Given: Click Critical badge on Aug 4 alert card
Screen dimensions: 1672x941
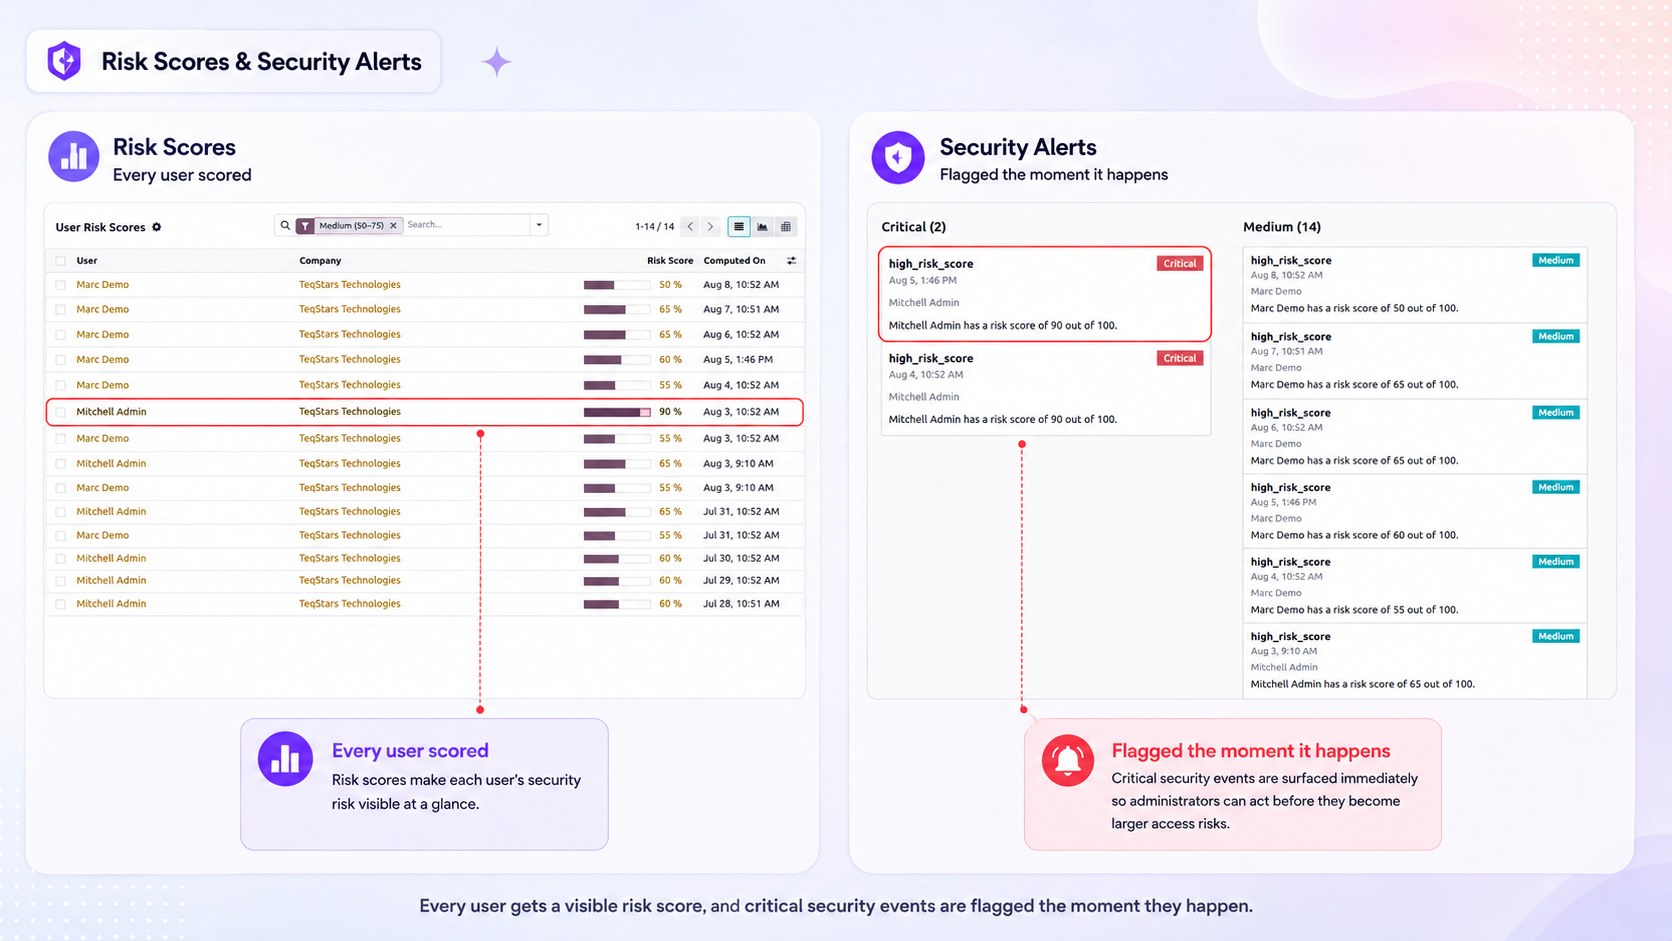Looking at the screenshot, I should pos(1180,358).
